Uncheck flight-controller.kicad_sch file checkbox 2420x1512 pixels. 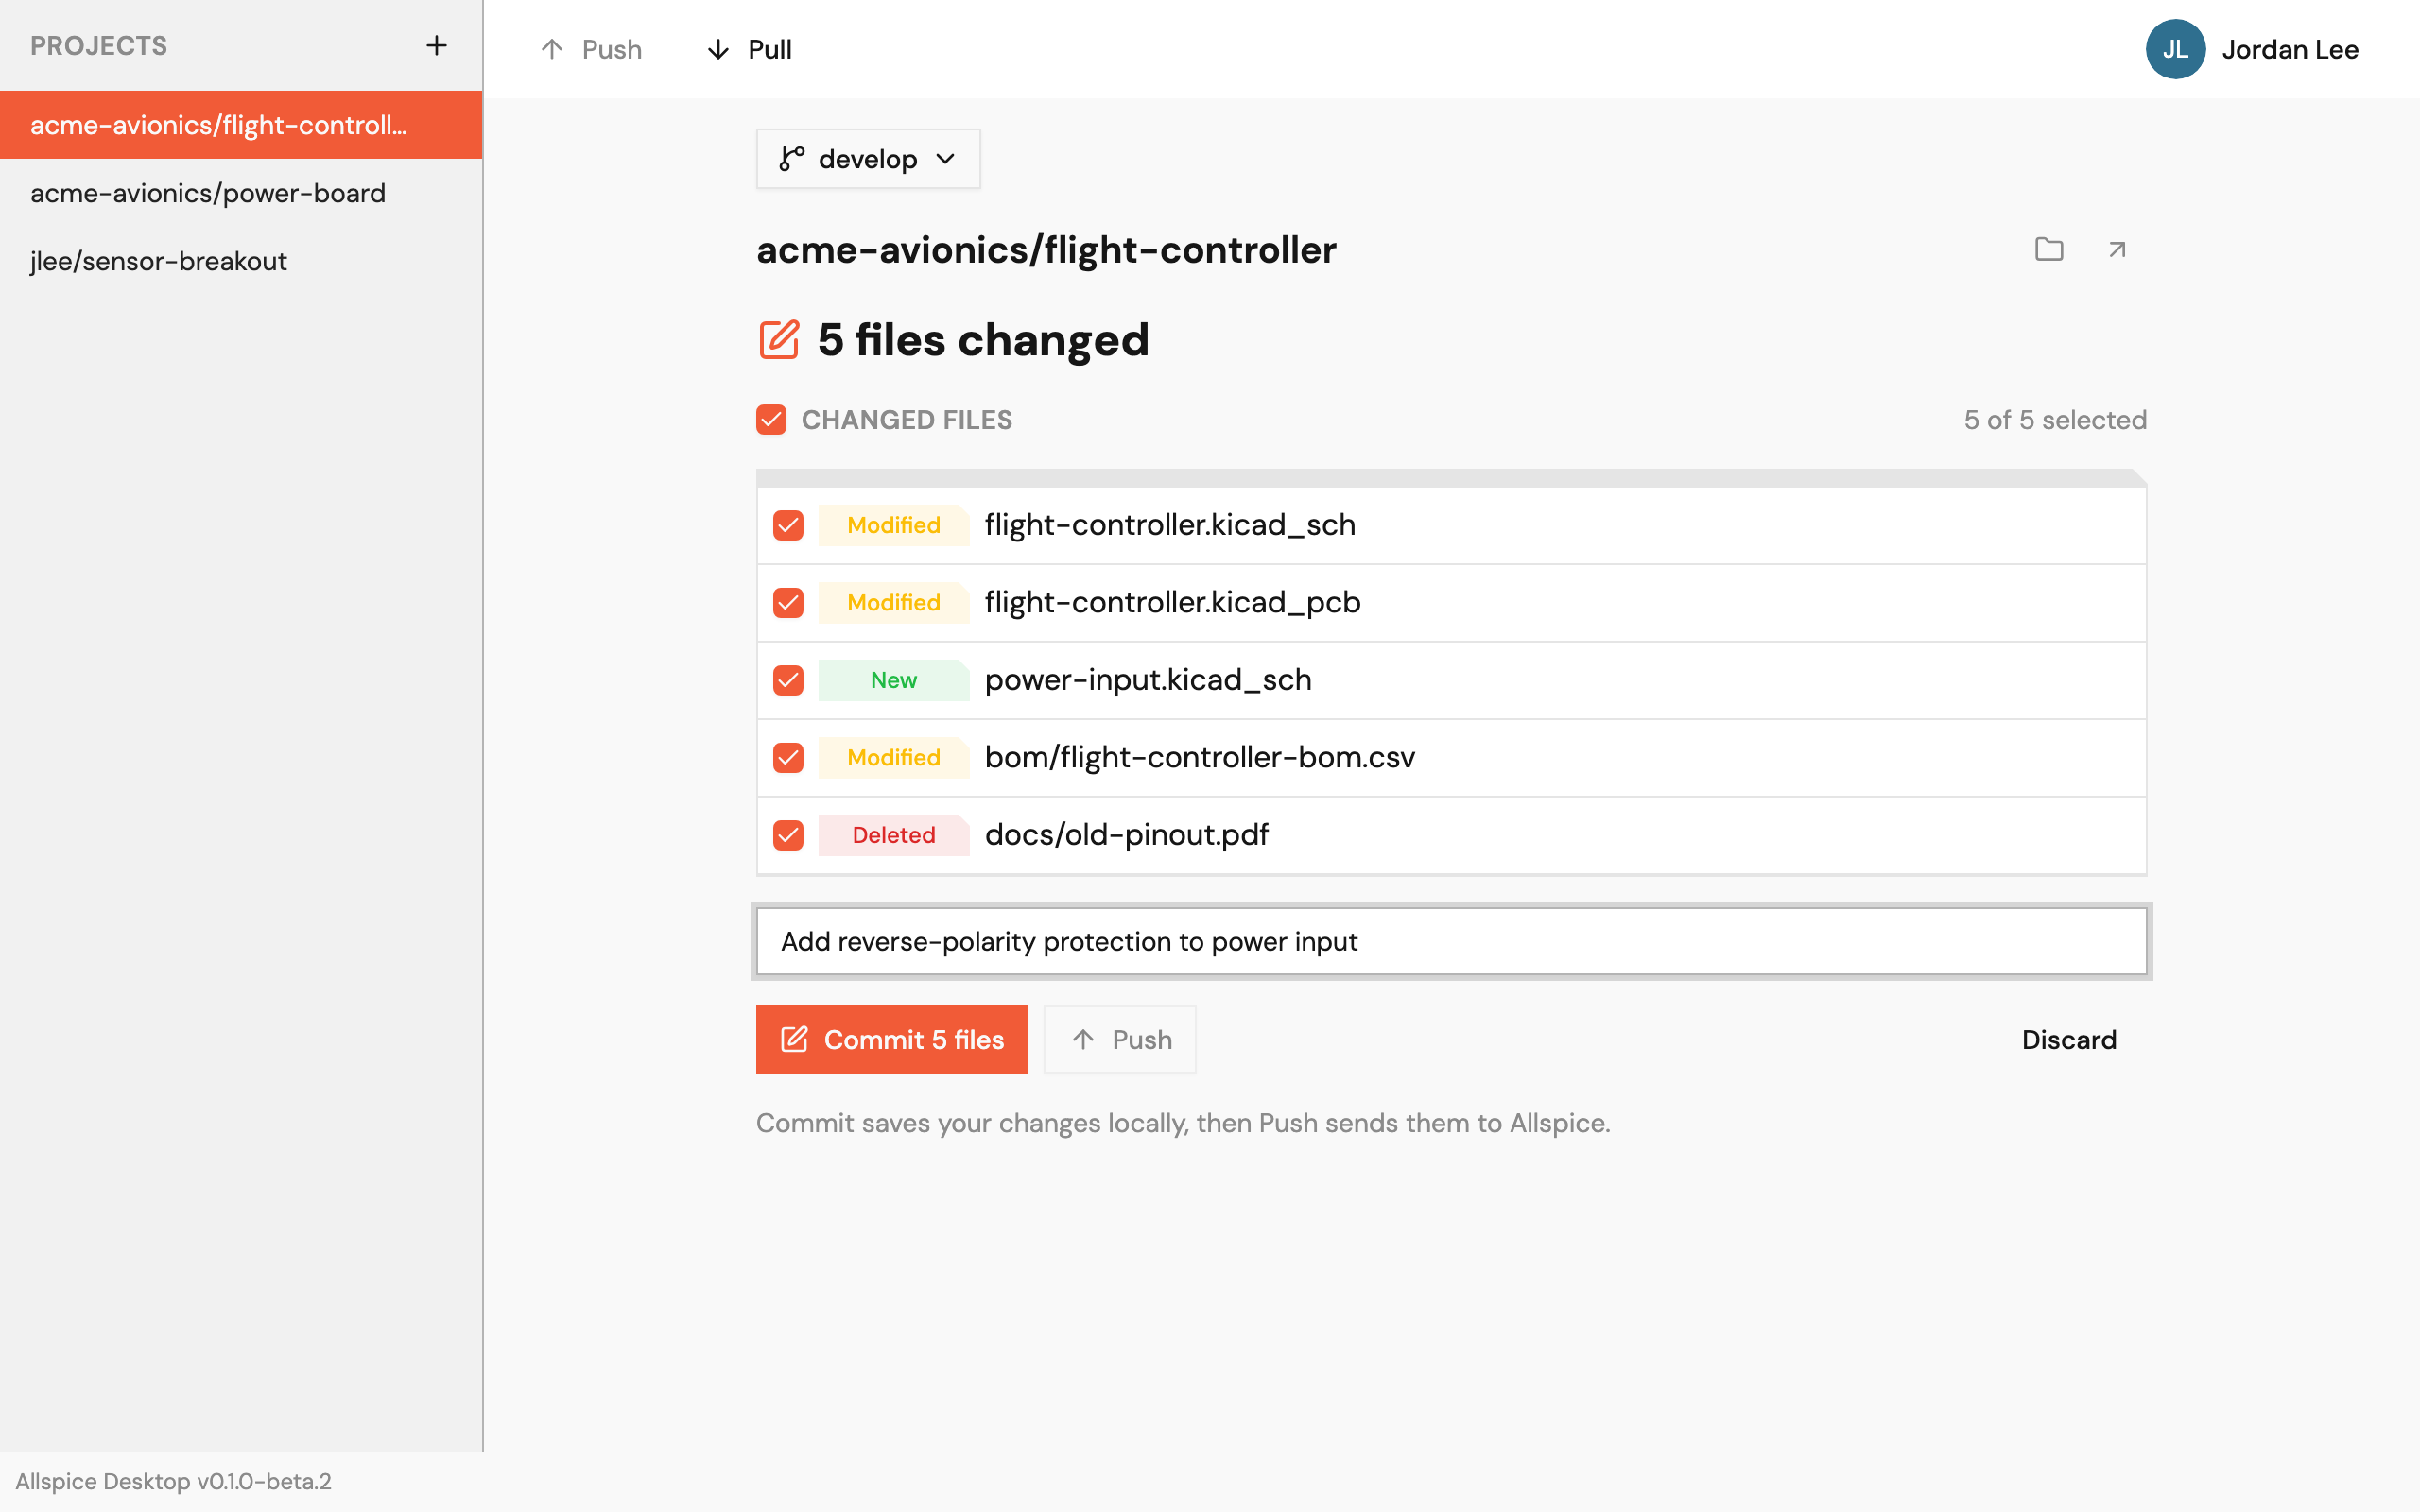point(788,525)
